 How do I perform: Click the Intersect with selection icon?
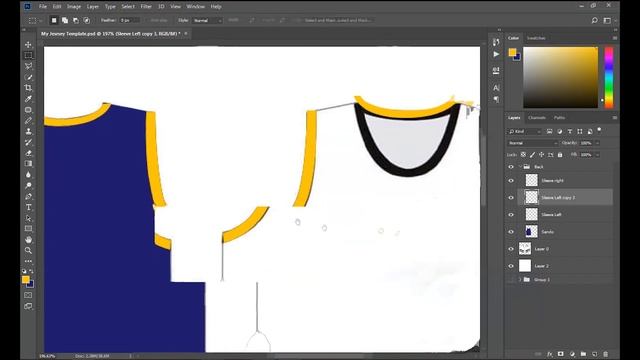[87, 20]
